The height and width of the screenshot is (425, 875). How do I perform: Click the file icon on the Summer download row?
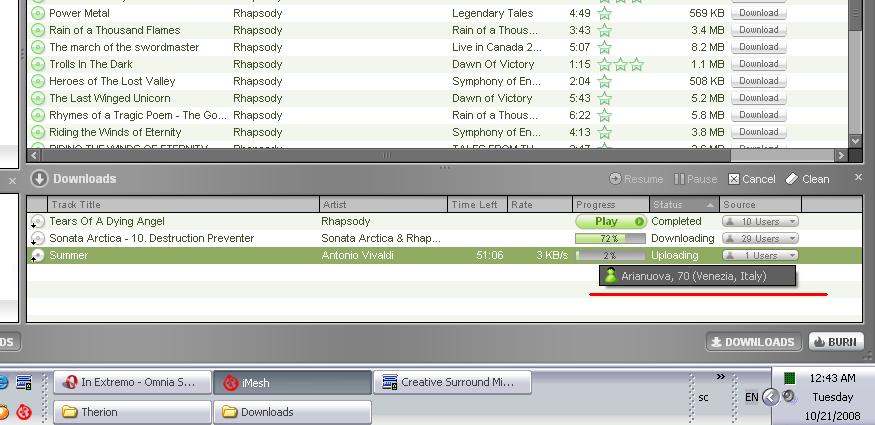click(x=37, y=255)
